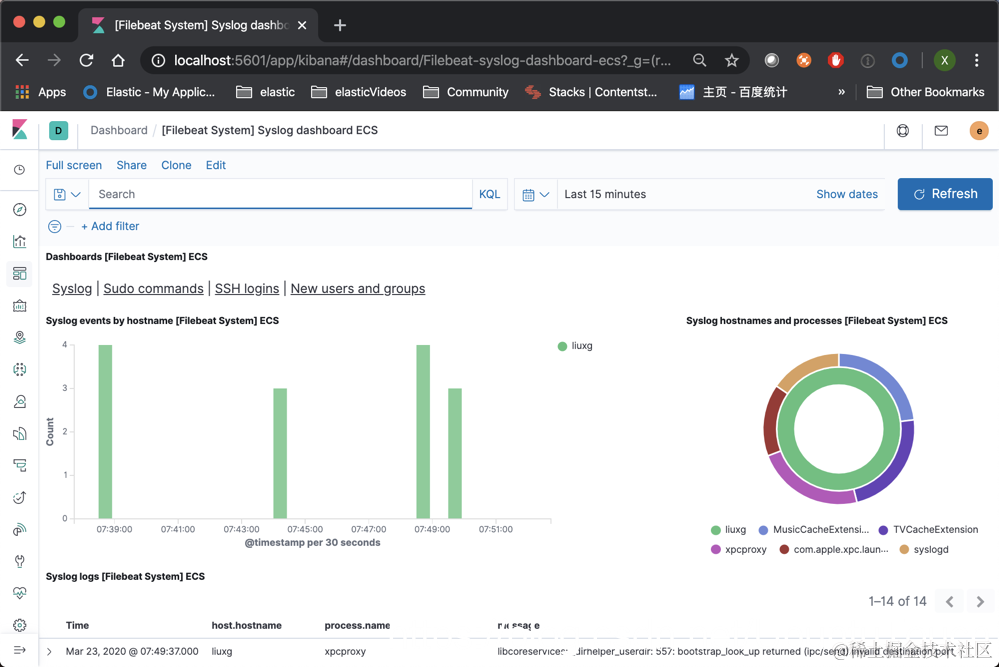Click the Share menu item
The image size is (999, 667).
(x=131, y=165)
